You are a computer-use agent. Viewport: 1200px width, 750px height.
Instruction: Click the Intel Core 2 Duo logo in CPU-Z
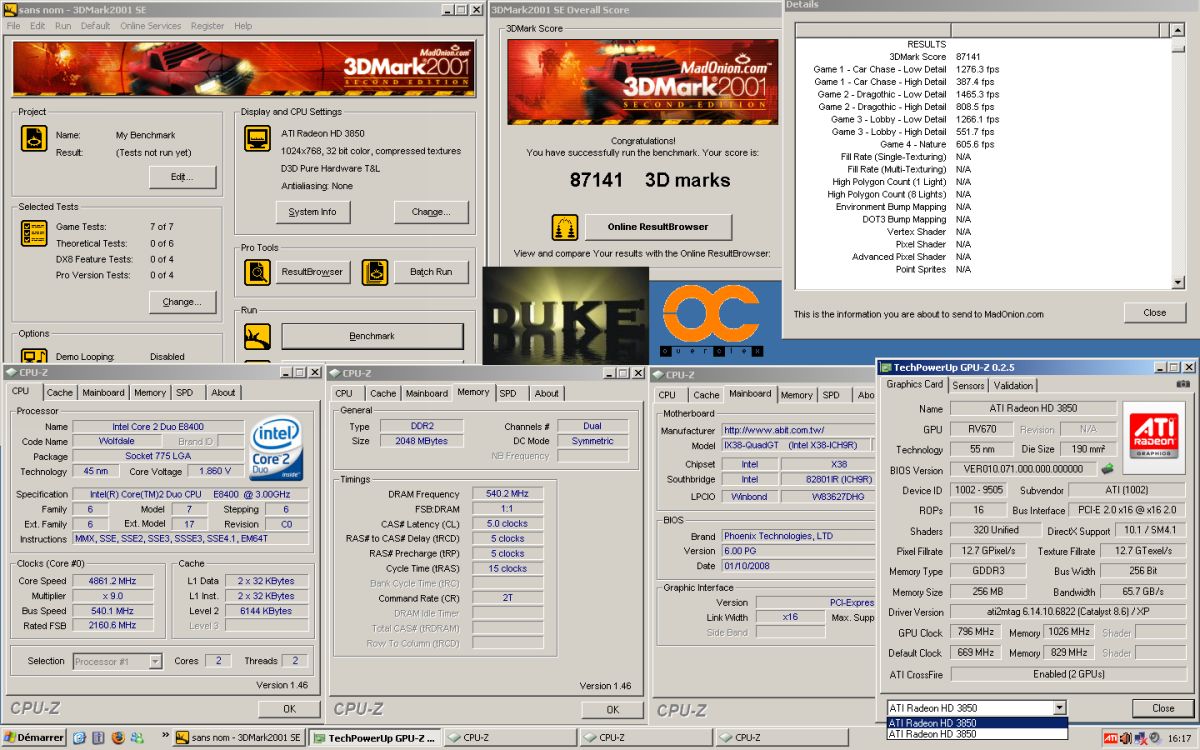(x=277, y=449)
